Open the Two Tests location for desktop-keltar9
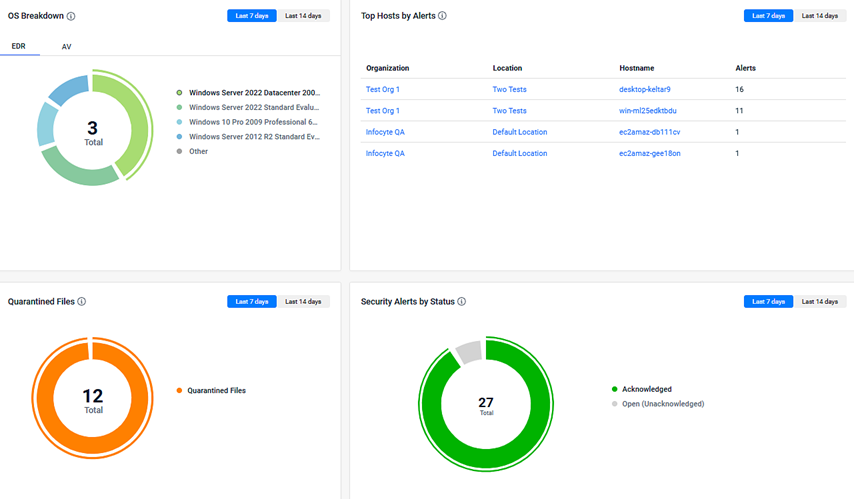This screenshot has height=499, width=854. 509,90
